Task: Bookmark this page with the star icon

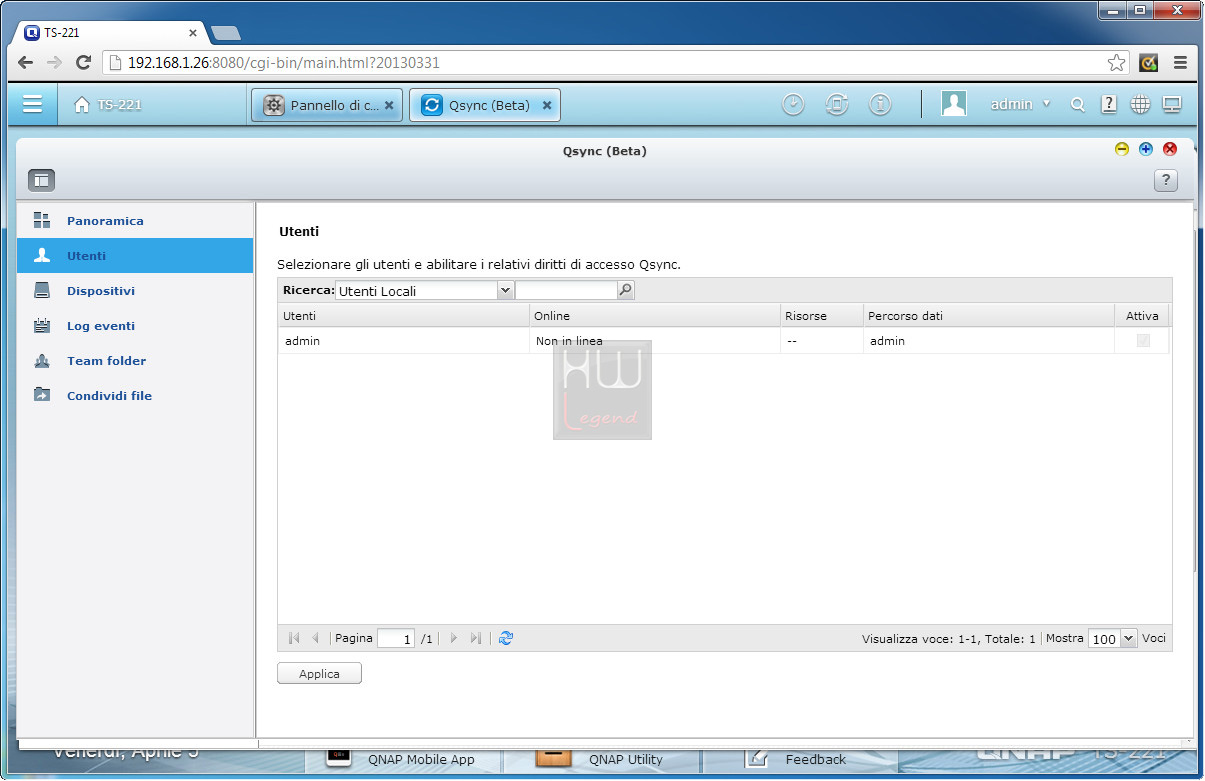Action: (1116, 62)
